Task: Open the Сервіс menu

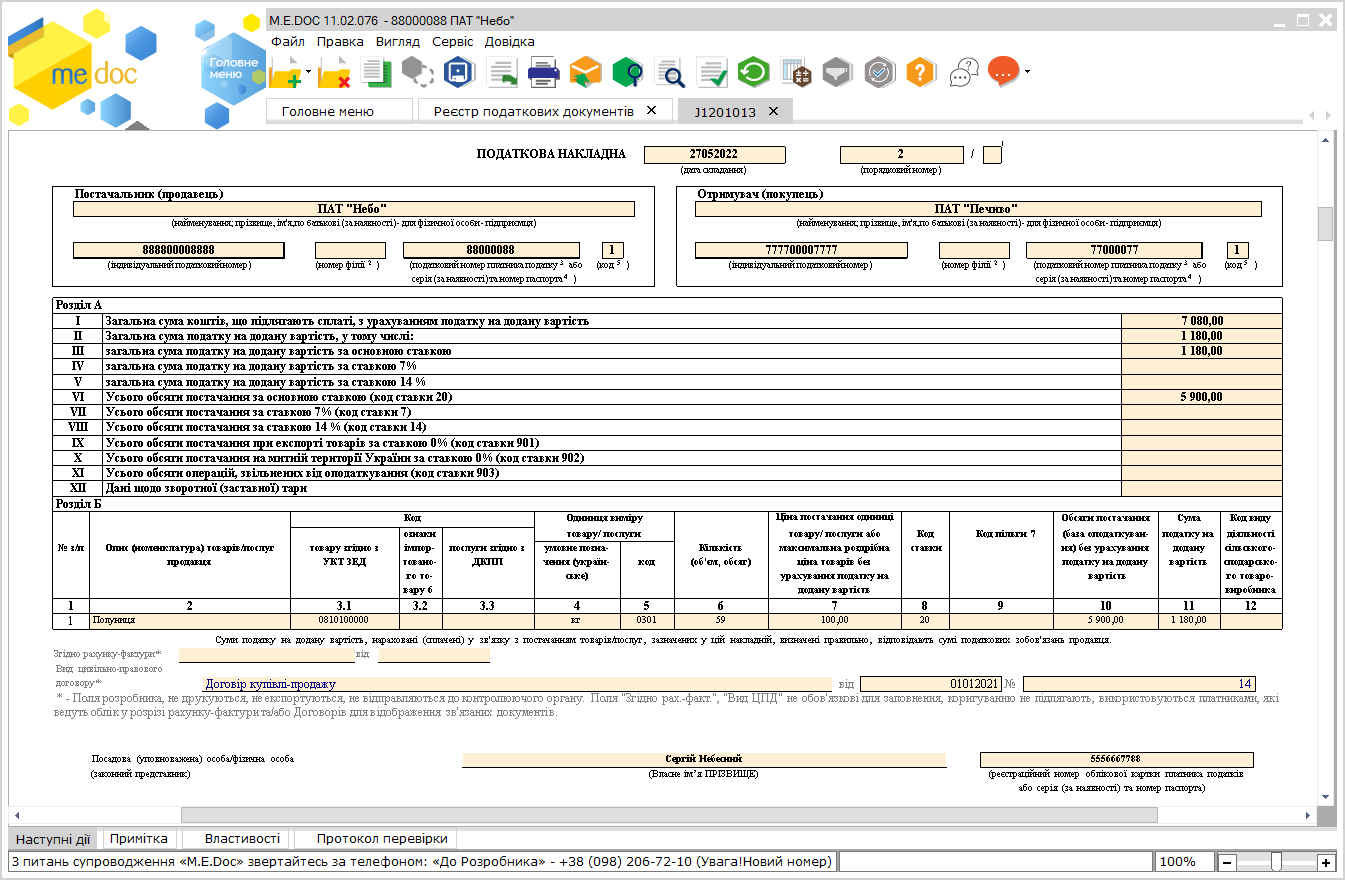Action: [453, 42]
